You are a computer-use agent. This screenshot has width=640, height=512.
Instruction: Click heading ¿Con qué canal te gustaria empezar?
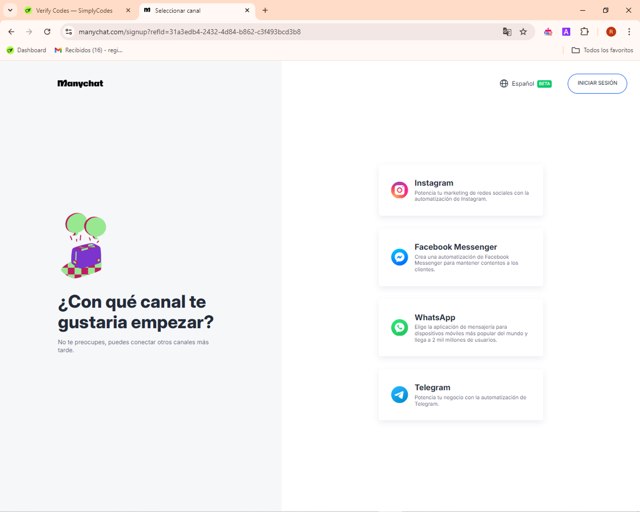click(136, 312)
